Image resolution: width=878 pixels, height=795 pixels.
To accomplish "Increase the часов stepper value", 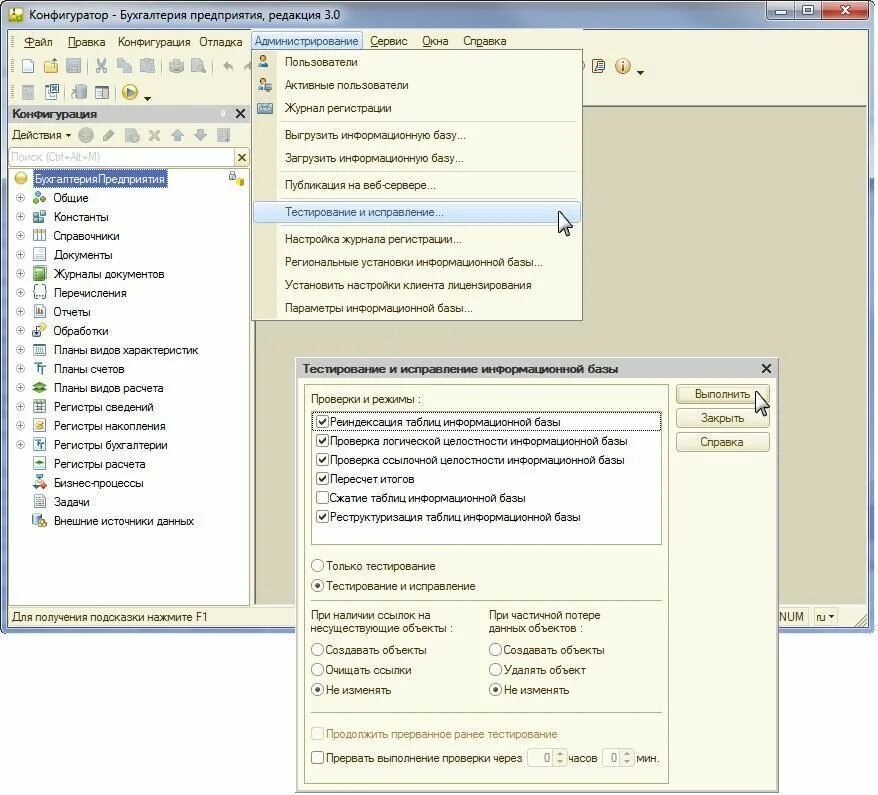I will tap(560, 754).
